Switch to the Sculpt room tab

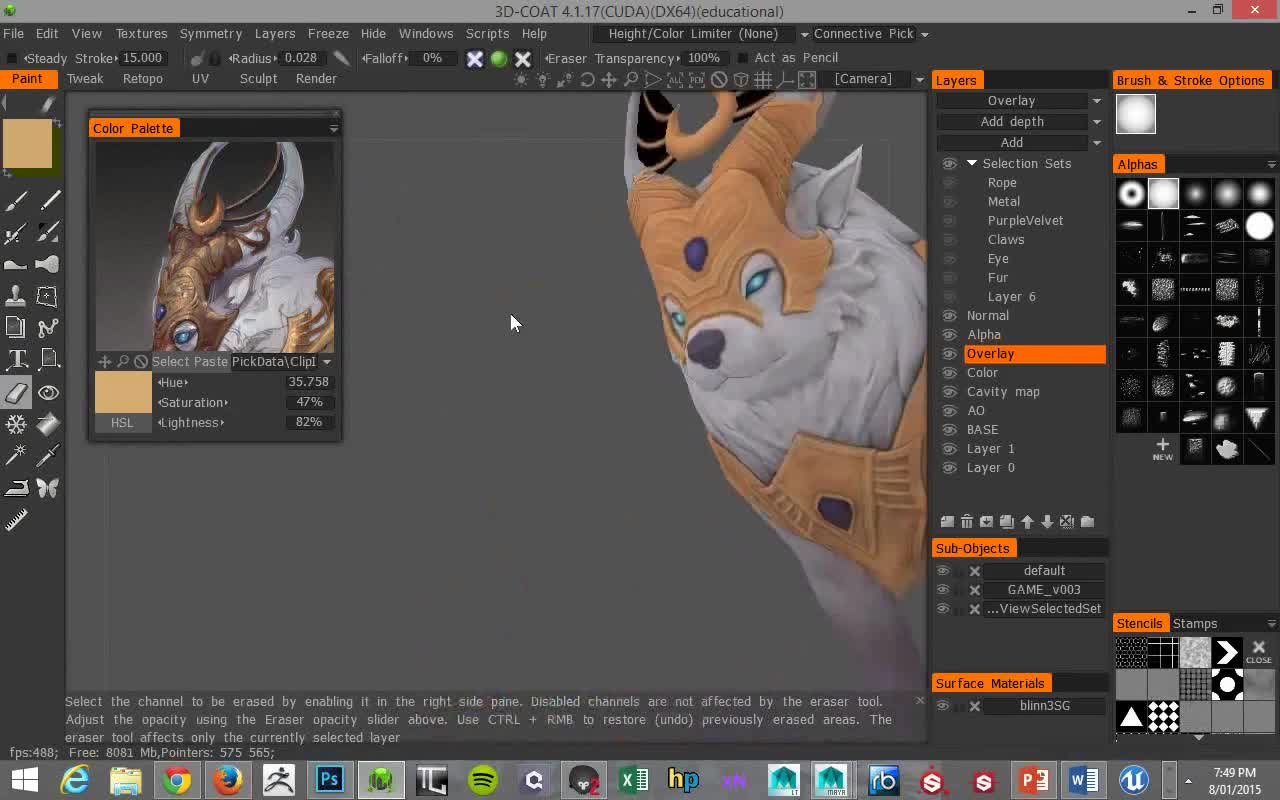(x=258, y=79)
